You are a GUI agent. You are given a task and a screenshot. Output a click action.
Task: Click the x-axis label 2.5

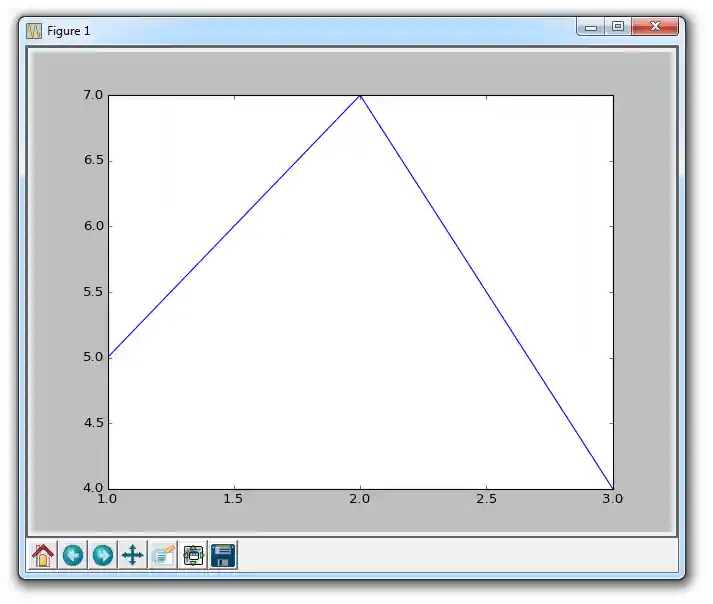[486, 499]
